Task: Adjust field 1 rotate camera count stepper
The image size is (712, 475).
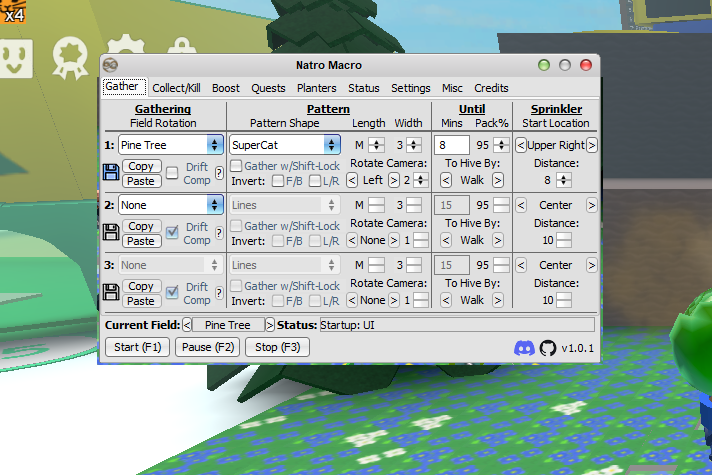Action: click(421, 180)
